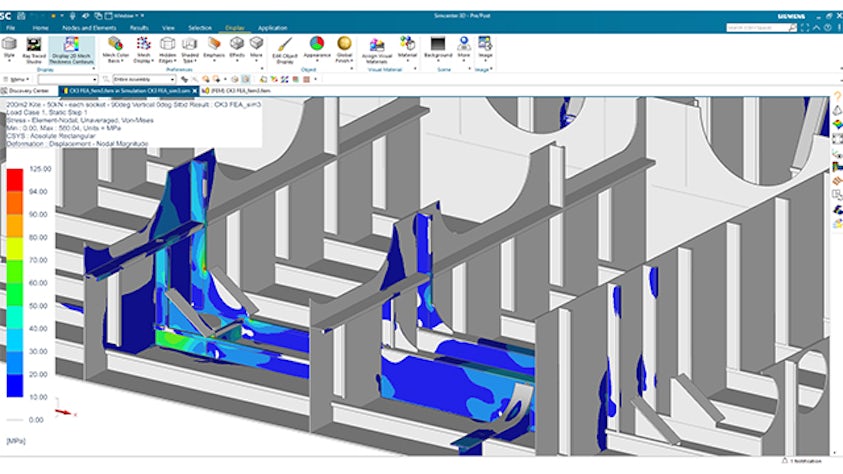Select the Mesh Color Basis tool
The height and width of the screenshot is (474, 843).
(115, 46)
